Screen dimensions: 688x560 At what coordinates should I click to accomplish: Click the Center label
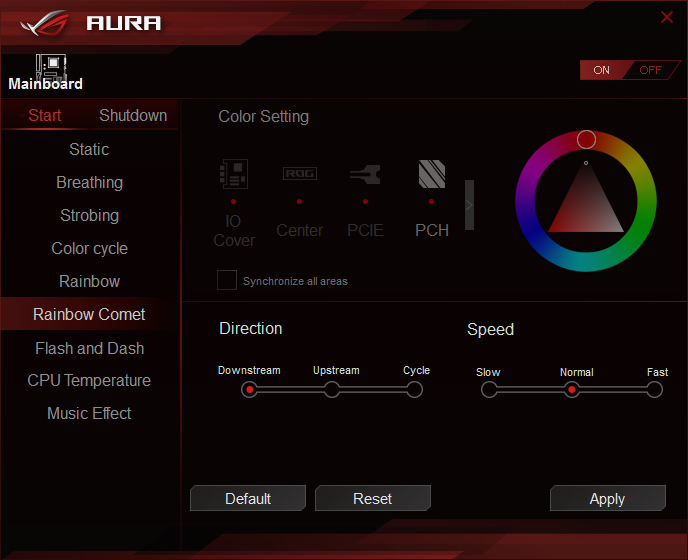pos(300,230)
